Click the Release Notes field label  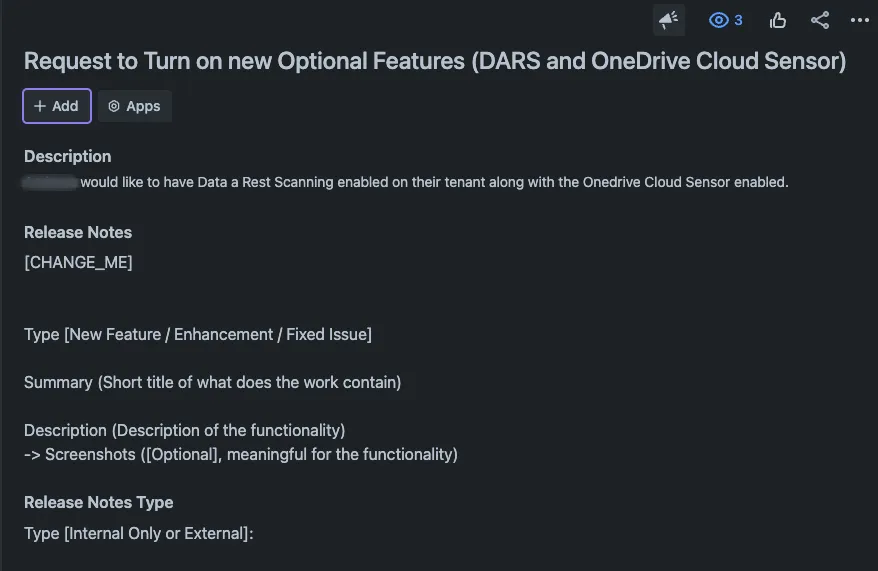78,232
